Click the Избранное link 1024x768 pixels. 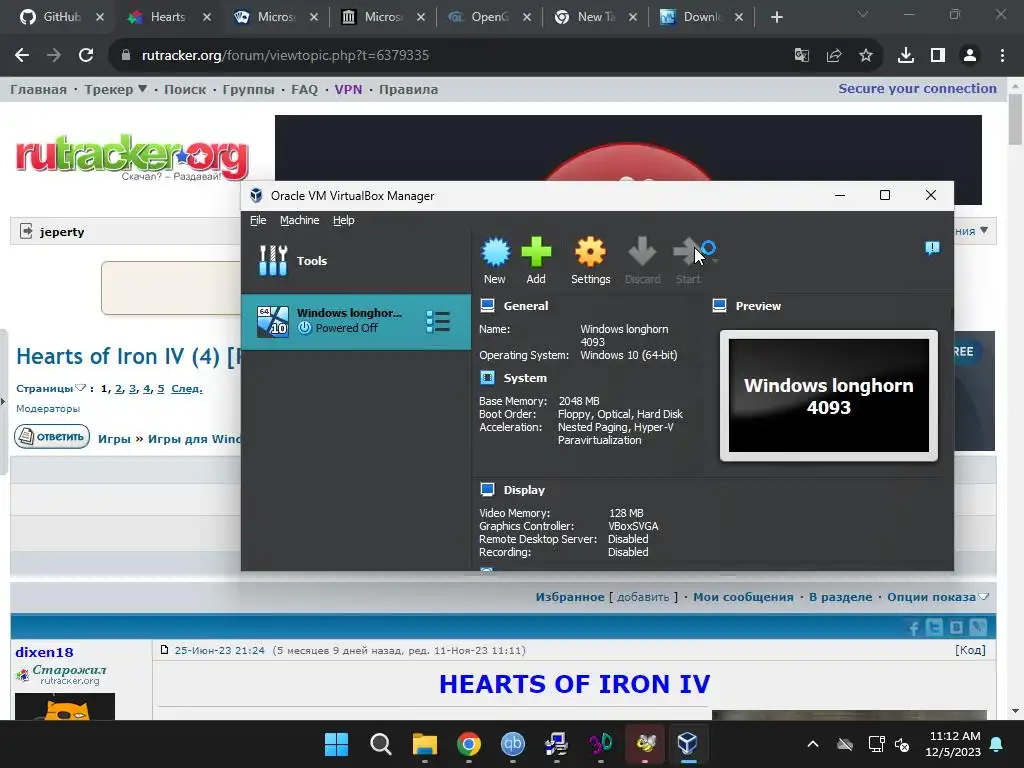[570, 597]
